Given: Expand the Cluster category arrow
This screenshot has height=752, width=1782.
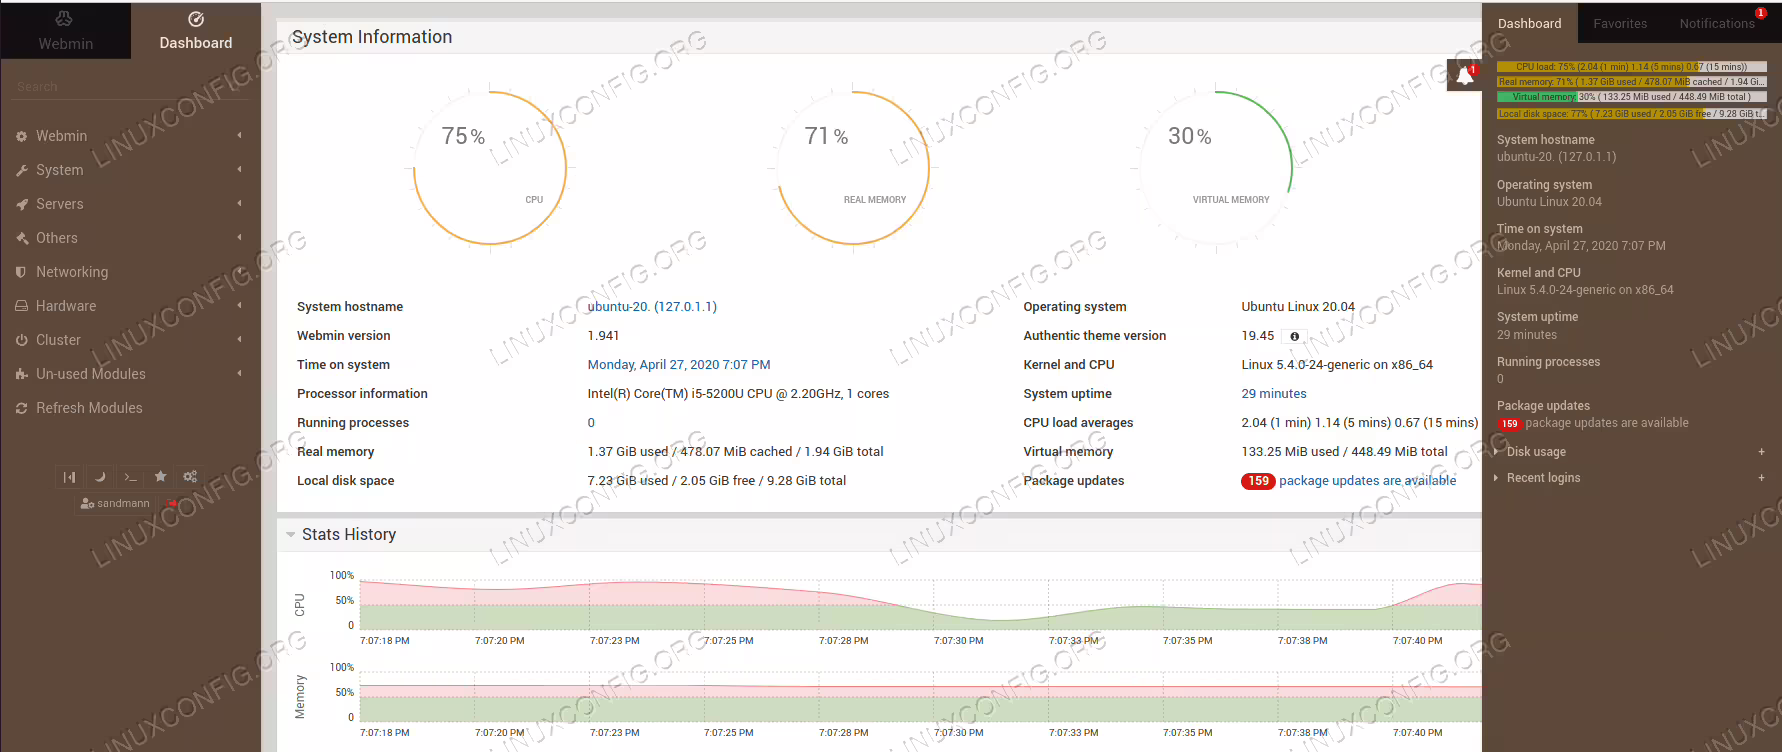Looking at the screenshot, I should (239, 339).
